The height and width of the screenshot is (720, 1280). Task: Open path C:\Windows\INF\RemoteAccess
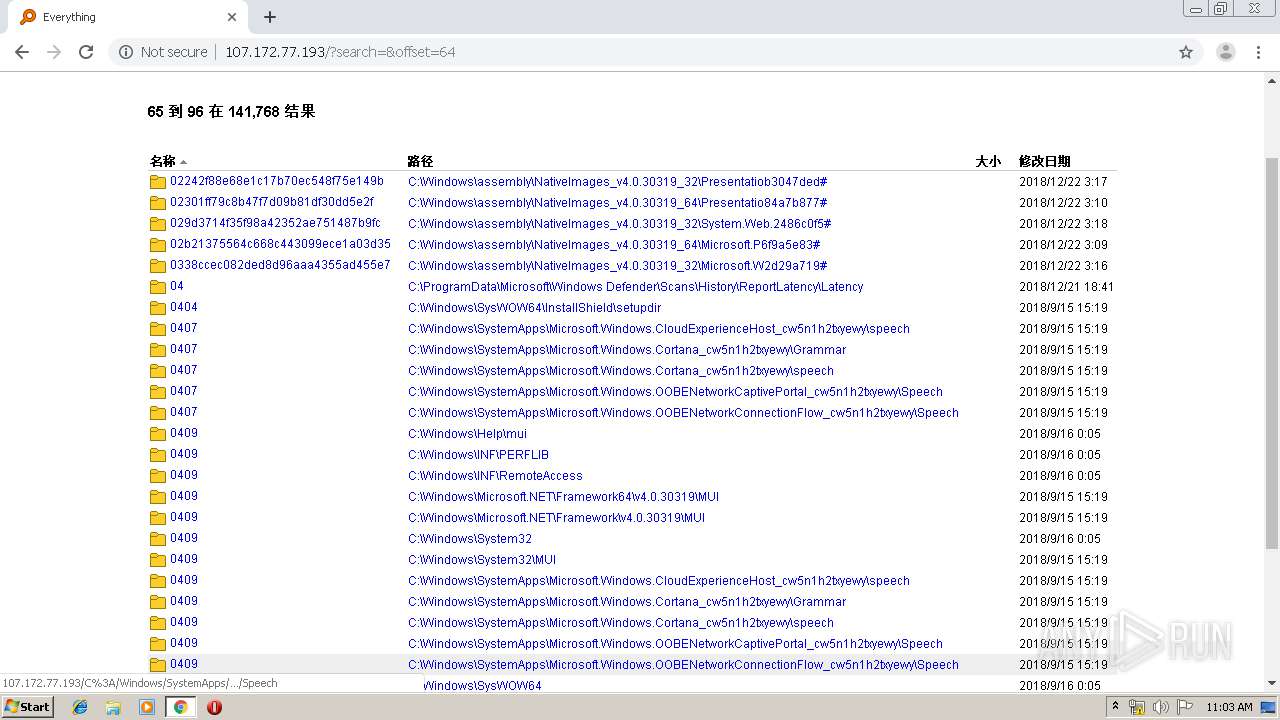coord(495,476)
